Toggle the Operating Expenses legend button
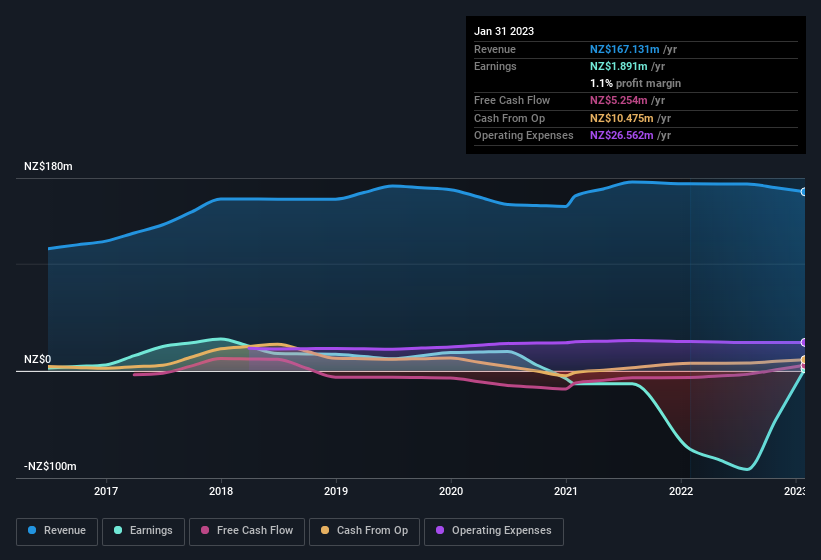The image size is (821, 560). click(x=494, y=532)
